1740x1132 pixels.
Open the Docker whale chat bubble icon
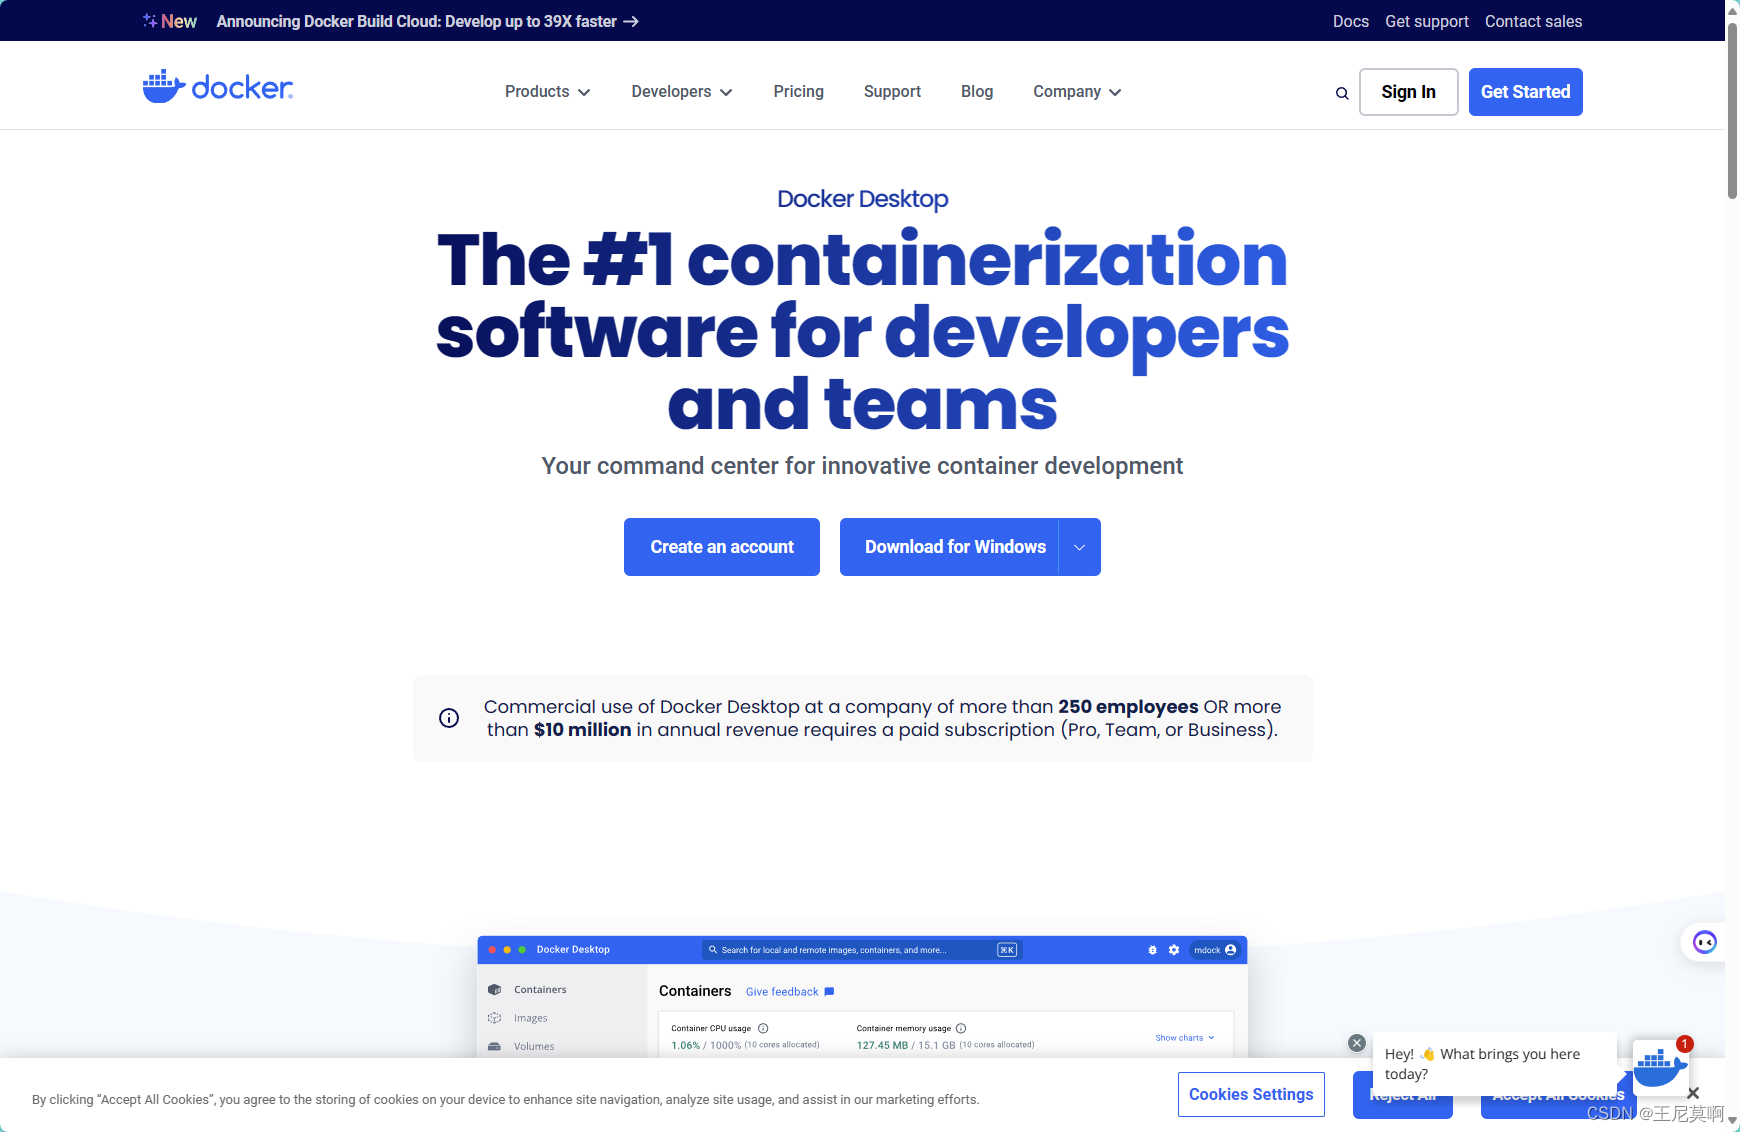coord(1660,1066)
